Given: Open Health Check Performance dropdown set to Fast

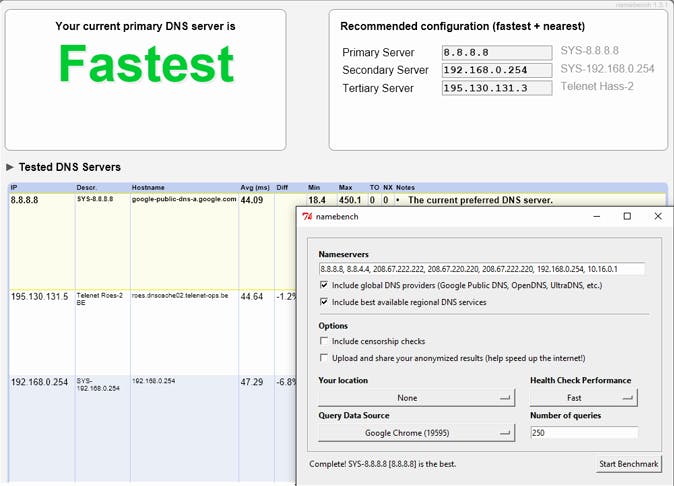Looking at the screenshot, I should pyautogui.click(x=583, y=398).
